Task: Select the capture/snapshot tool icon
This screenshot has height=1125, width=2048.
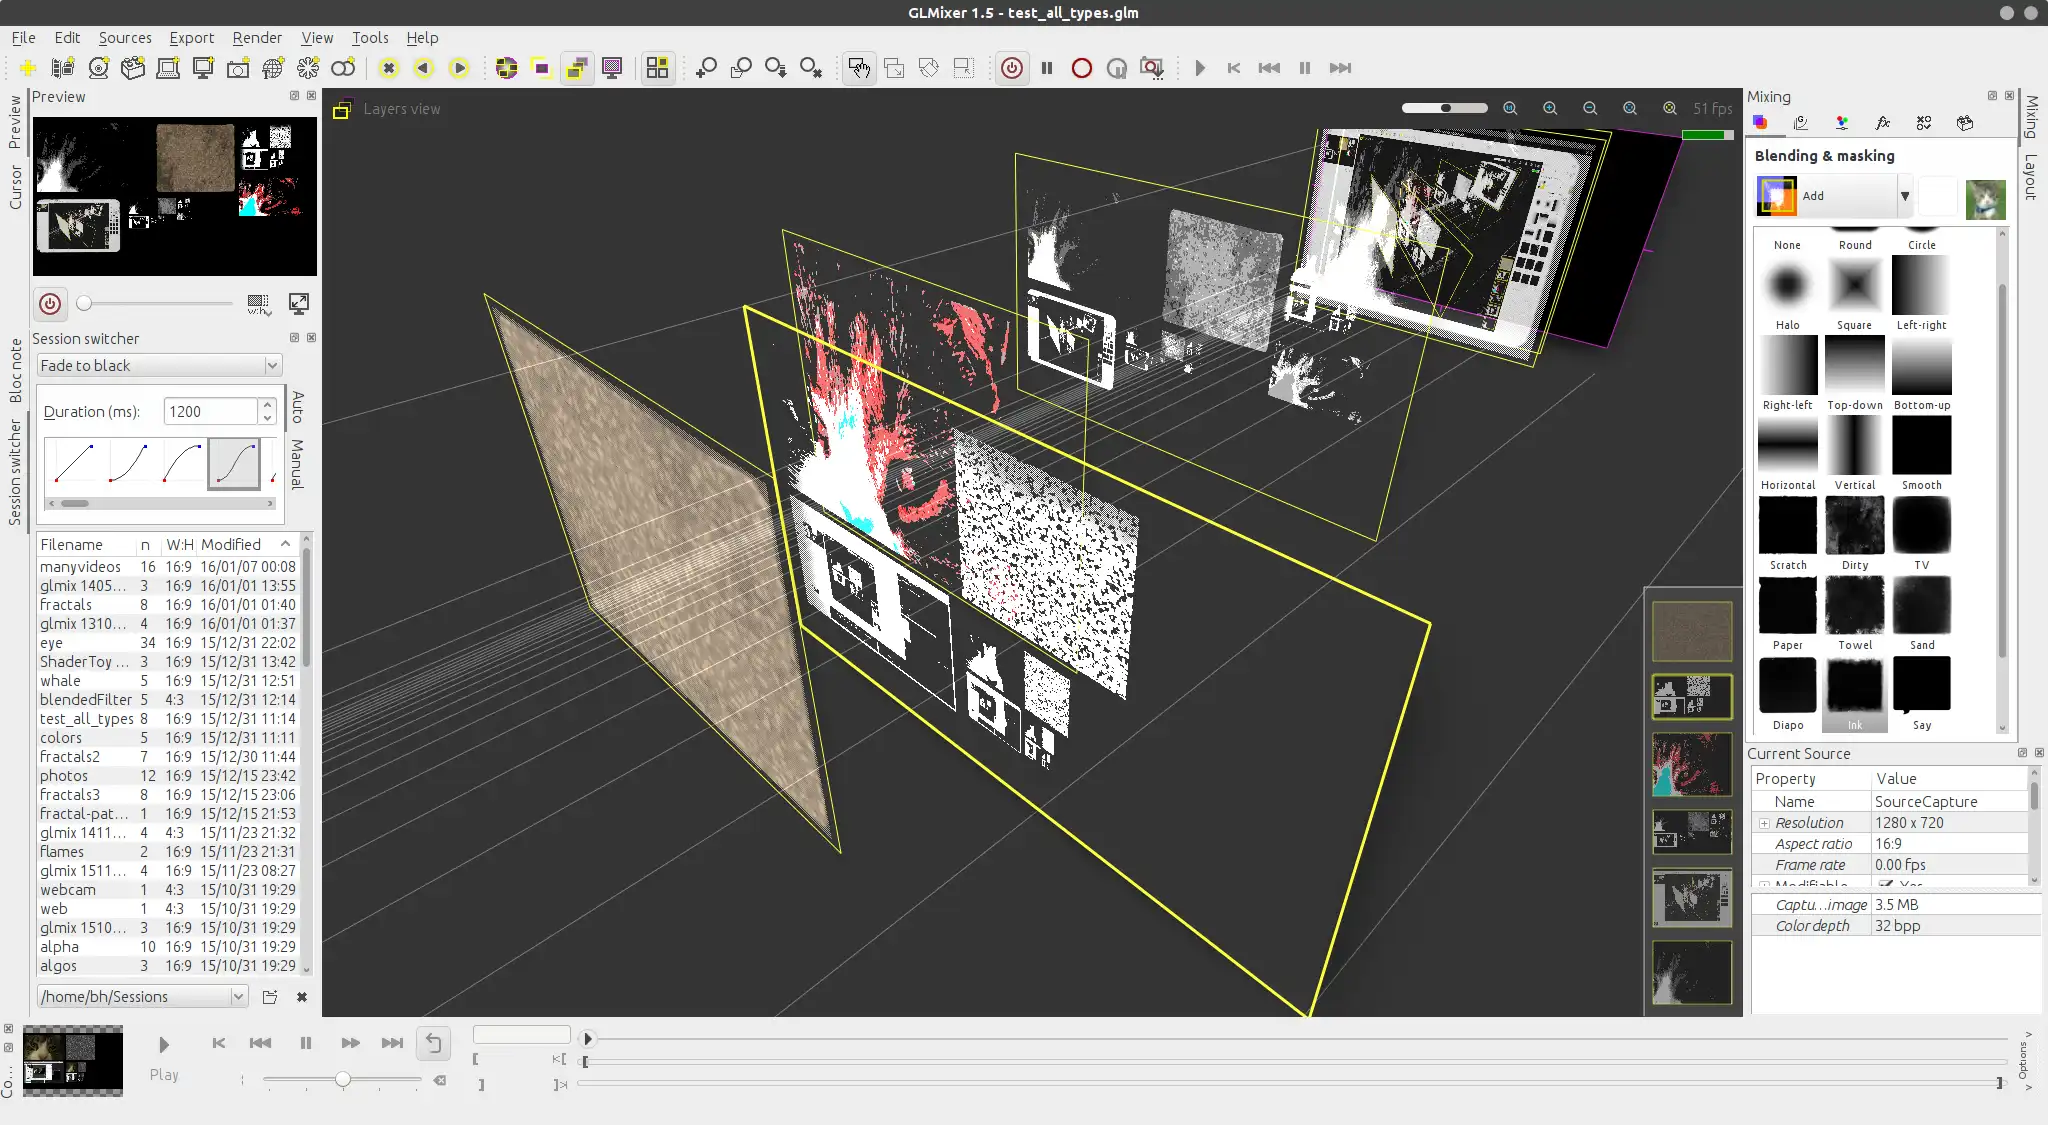Action: (x=1155, y=67)
